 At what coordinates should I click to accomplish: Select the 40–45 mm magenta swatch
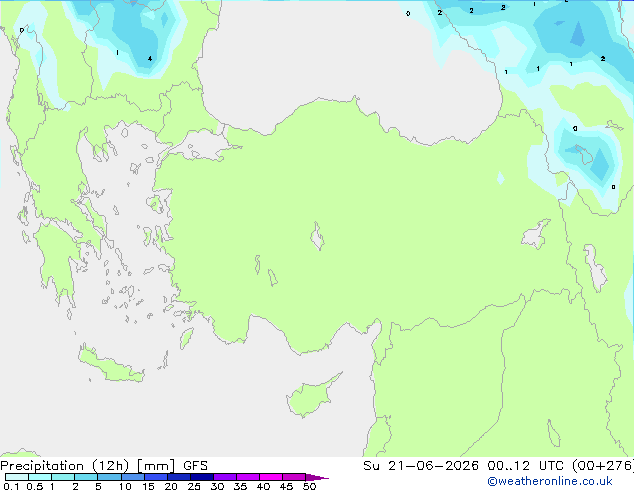271,477
